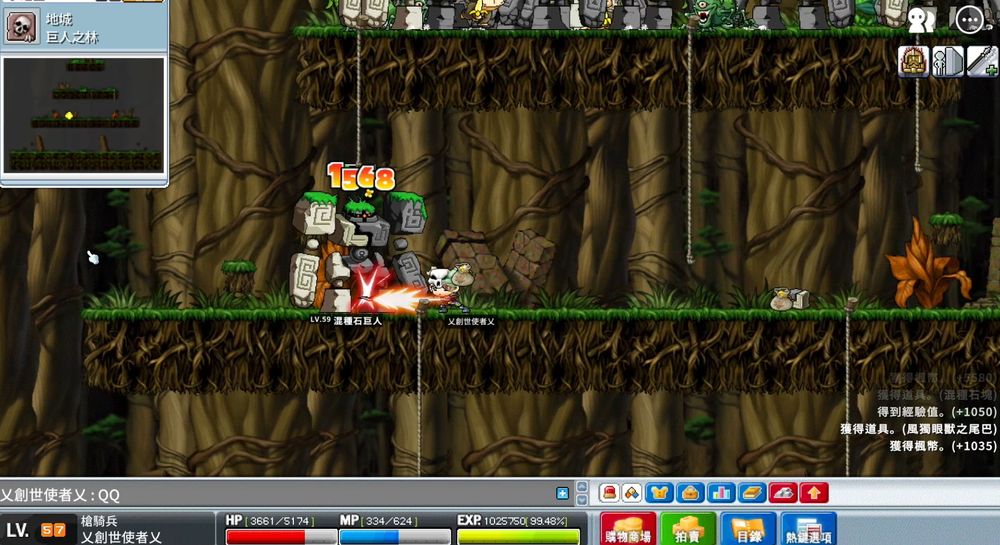Click the spear booster buff icon

click(x=982, y=62)
